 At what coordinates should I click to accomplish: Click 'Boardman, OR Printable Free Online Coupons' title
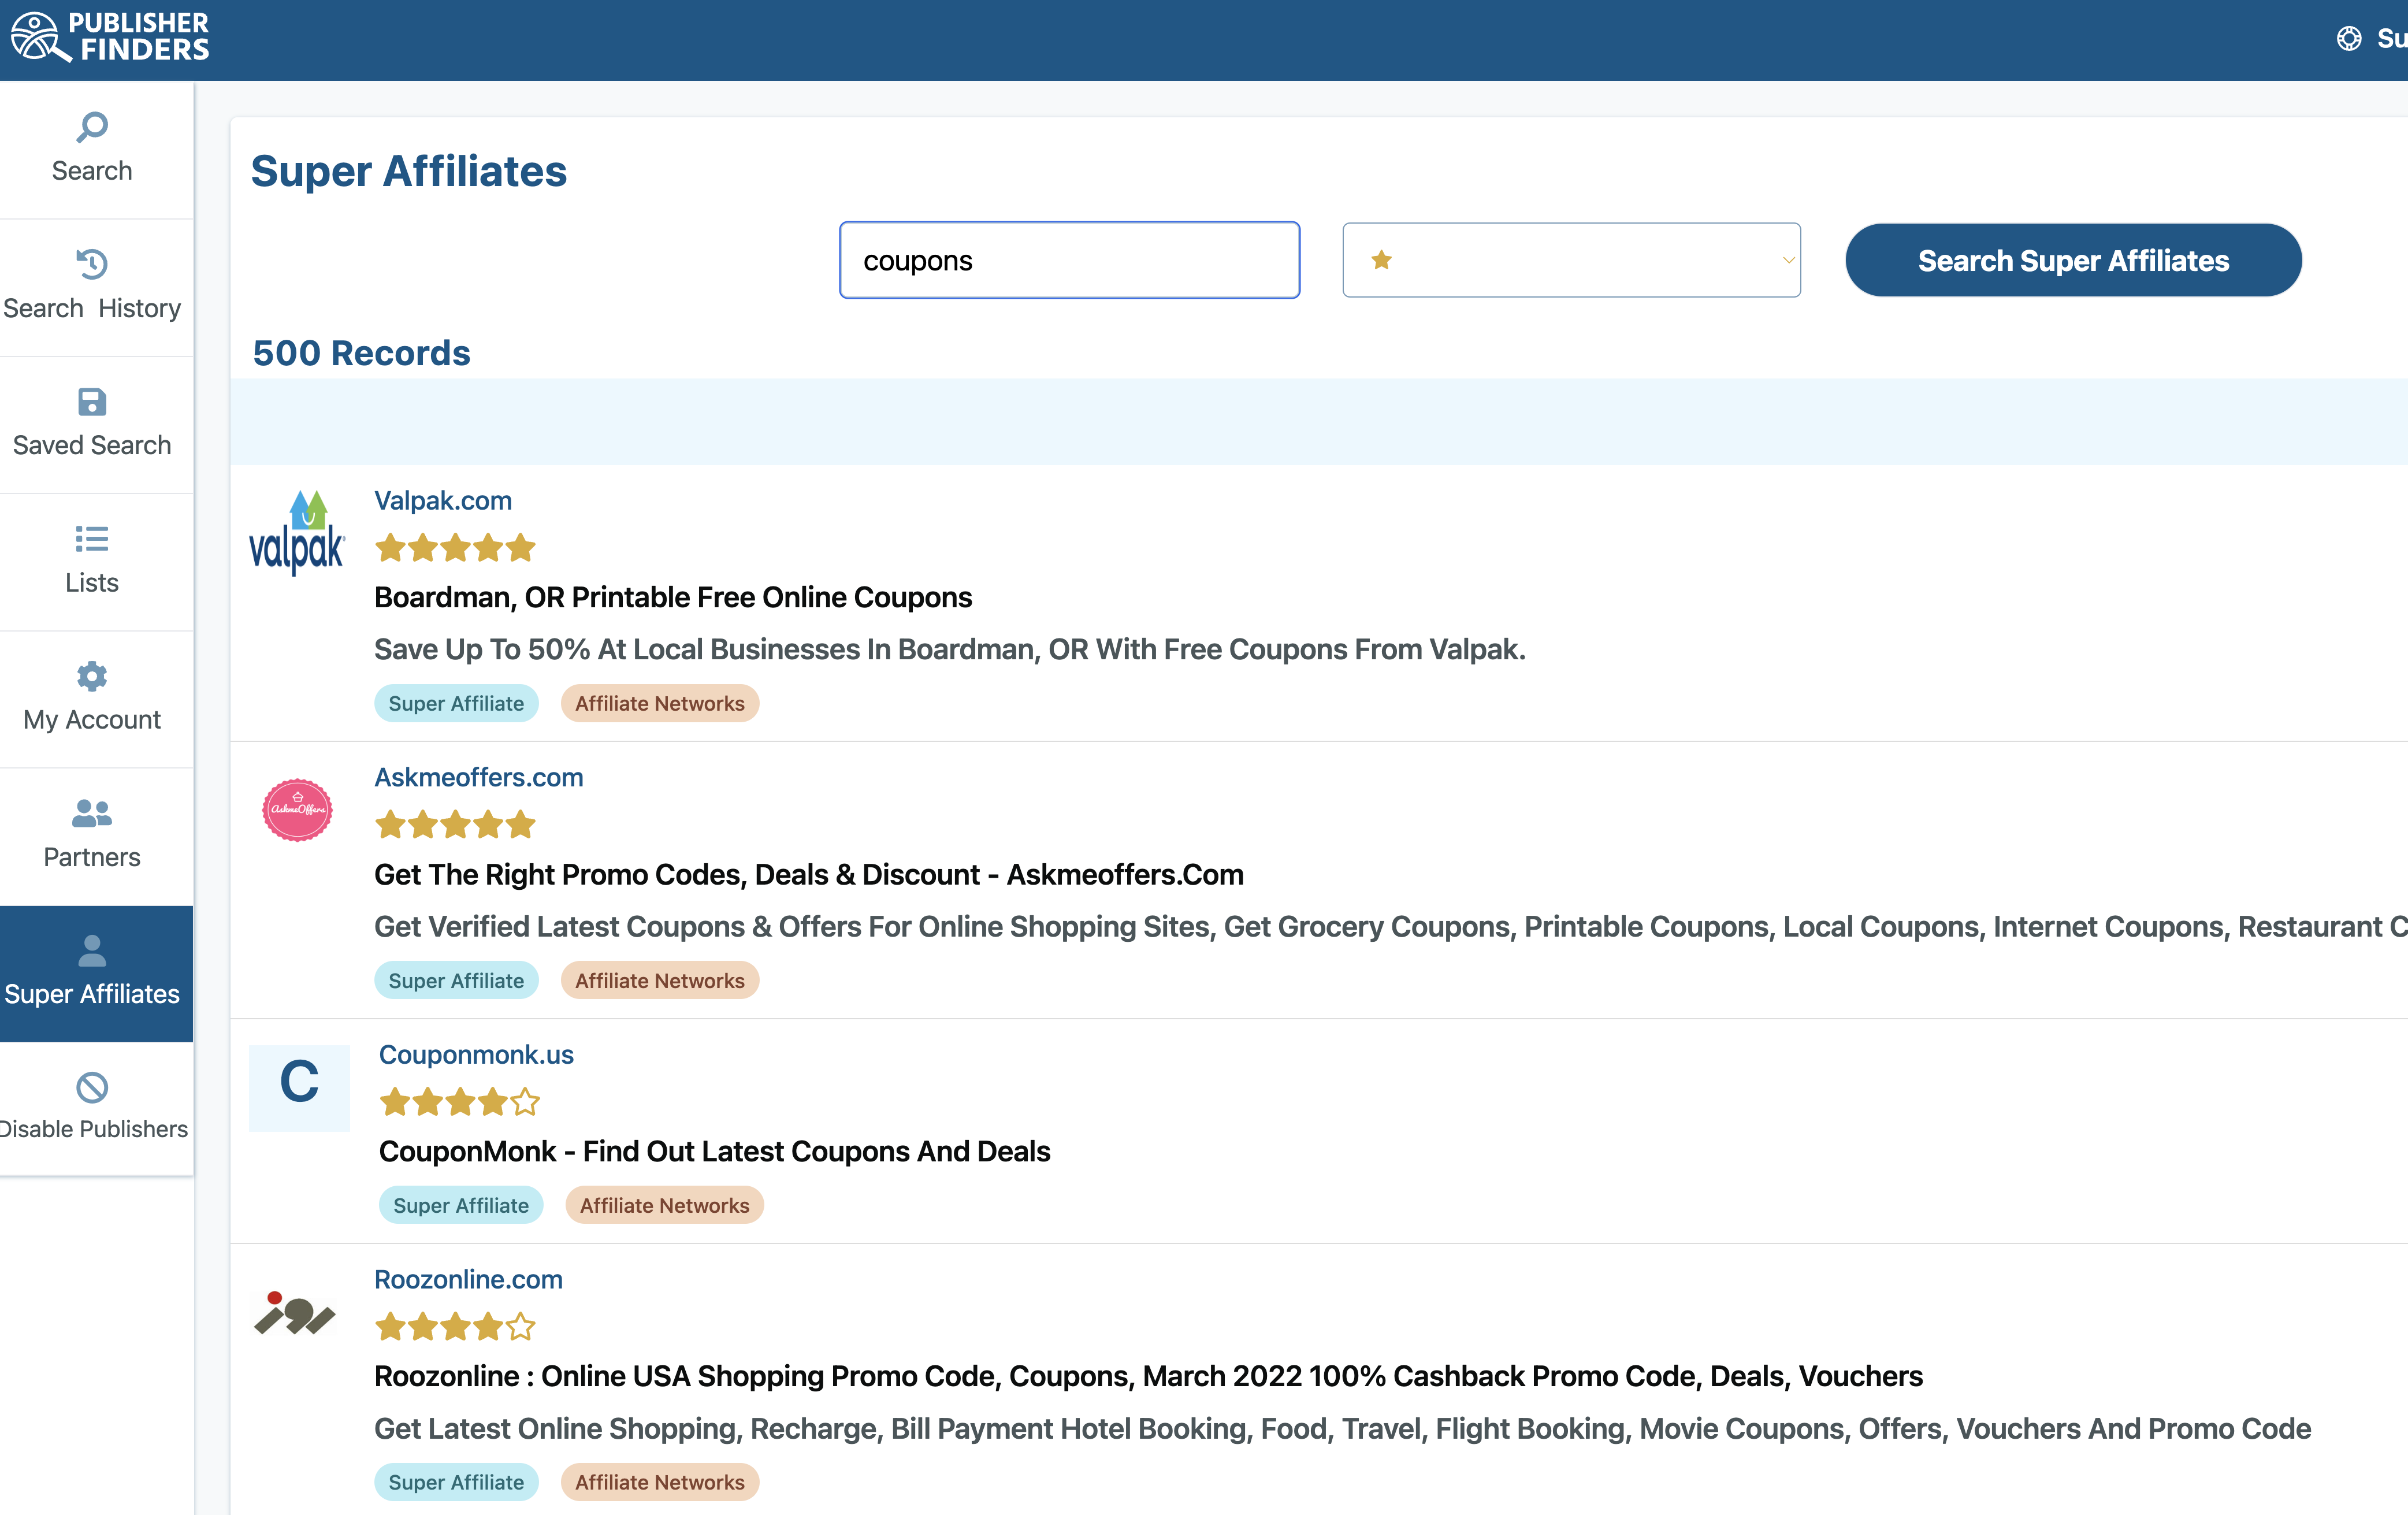pos(673,597)
